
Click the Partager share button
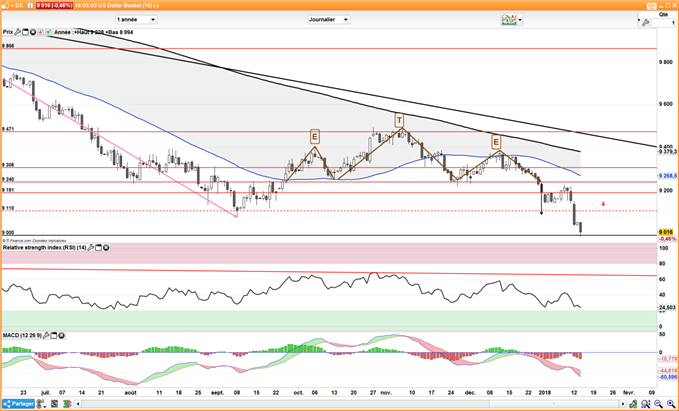pos(18,404)
